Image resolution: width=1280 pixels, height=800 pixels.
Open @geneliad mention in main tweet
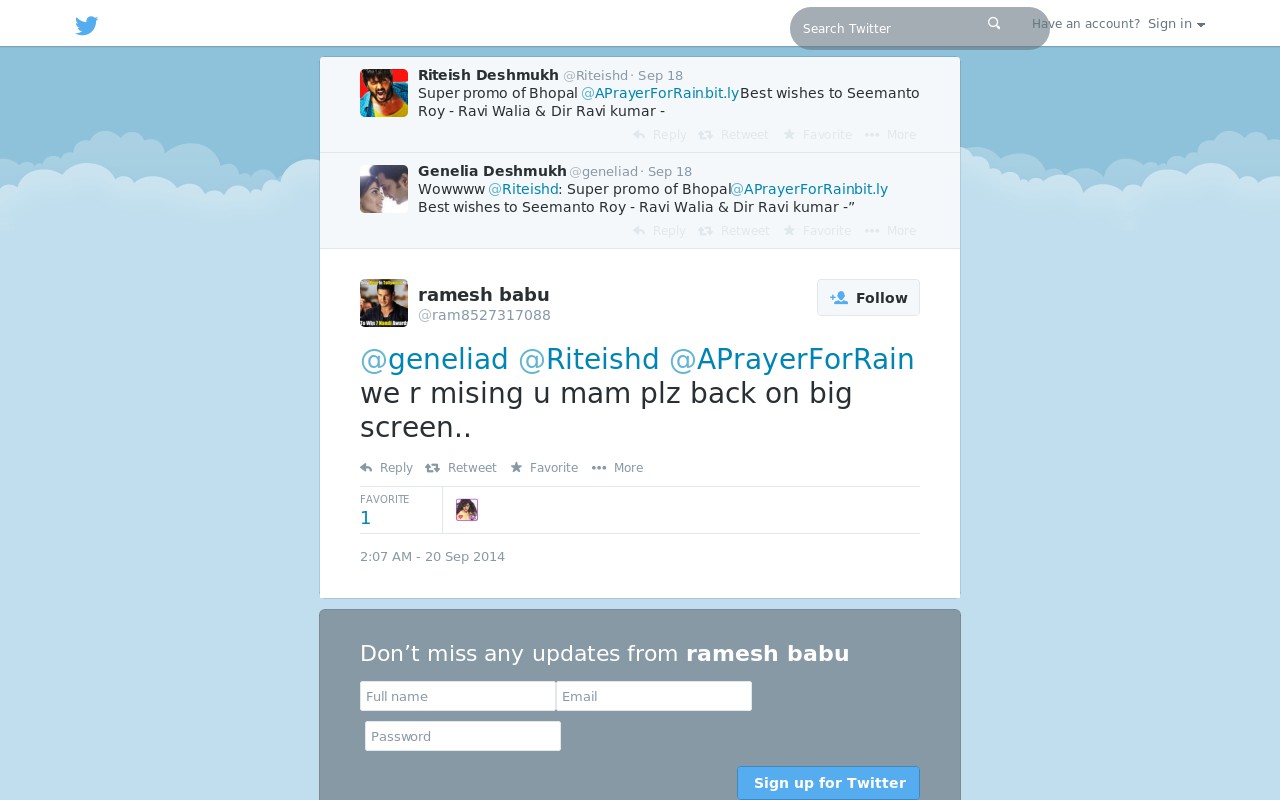point(434,359)
